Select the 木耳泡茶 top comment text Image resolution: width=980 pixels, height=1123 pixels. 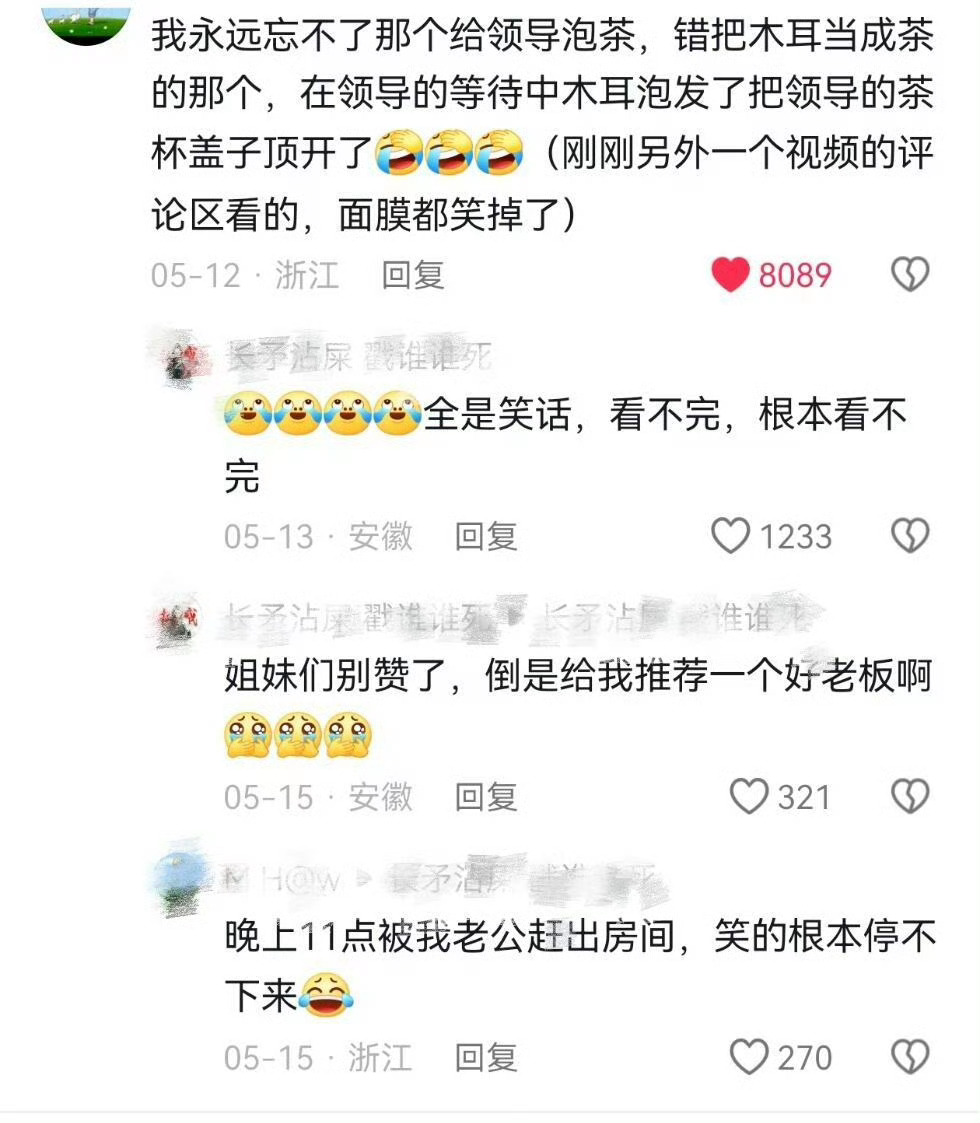pyautogui.click(x=542, y=124)
